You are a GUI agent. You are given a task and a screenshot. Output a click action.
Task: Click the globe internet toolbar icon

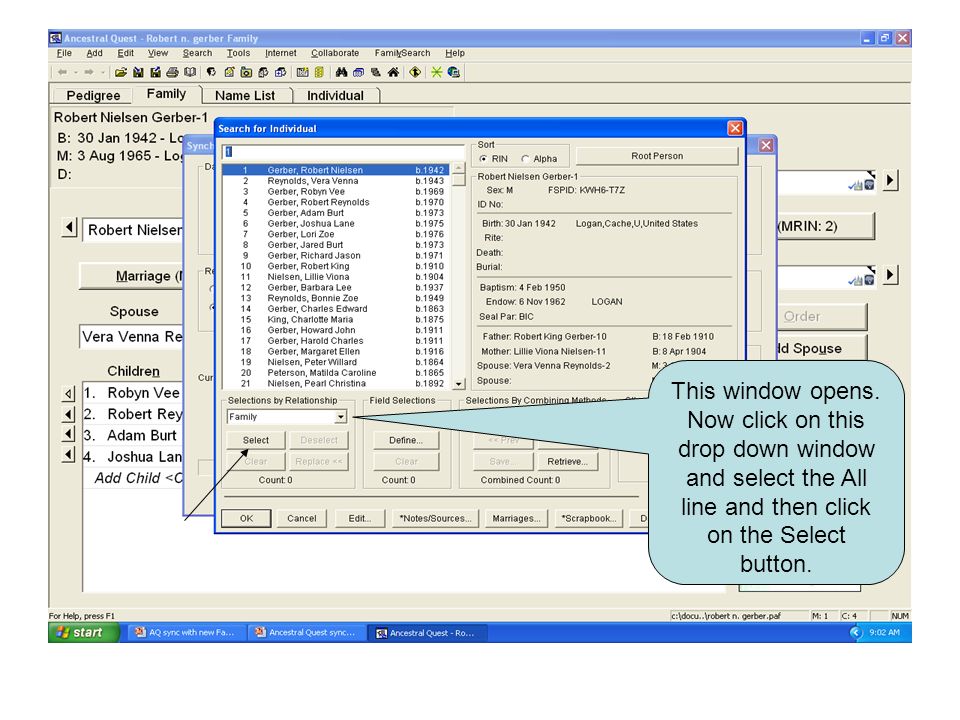(454, 72)
